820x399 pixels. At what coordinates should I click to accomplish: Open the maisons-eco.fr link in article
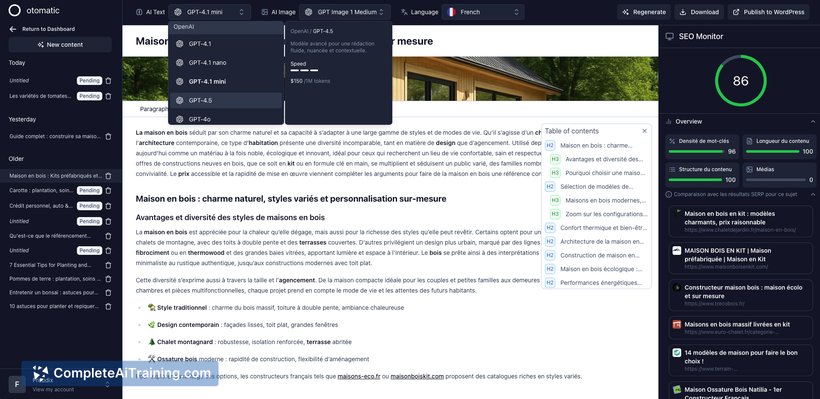(359, 377)
